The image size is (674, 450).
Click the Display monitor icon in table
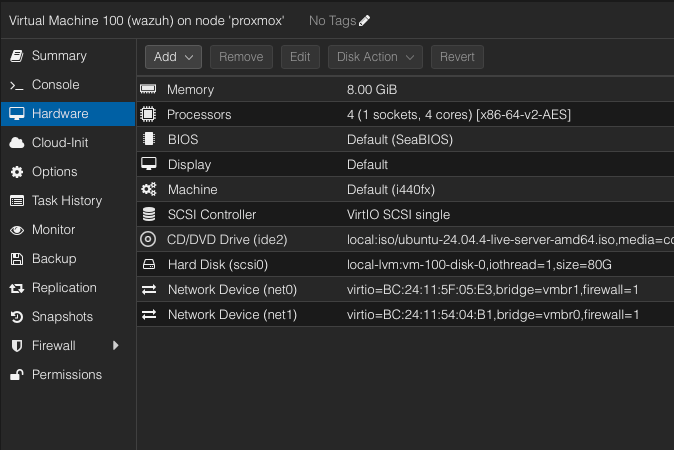click(x=149, y=164)
